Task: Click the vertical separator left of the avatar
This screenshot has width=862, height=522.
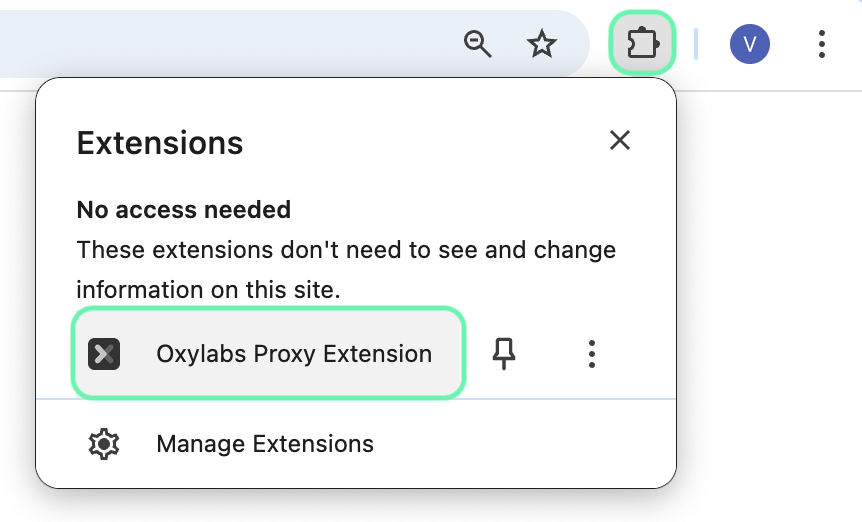Action: click(x=696, y=43)
